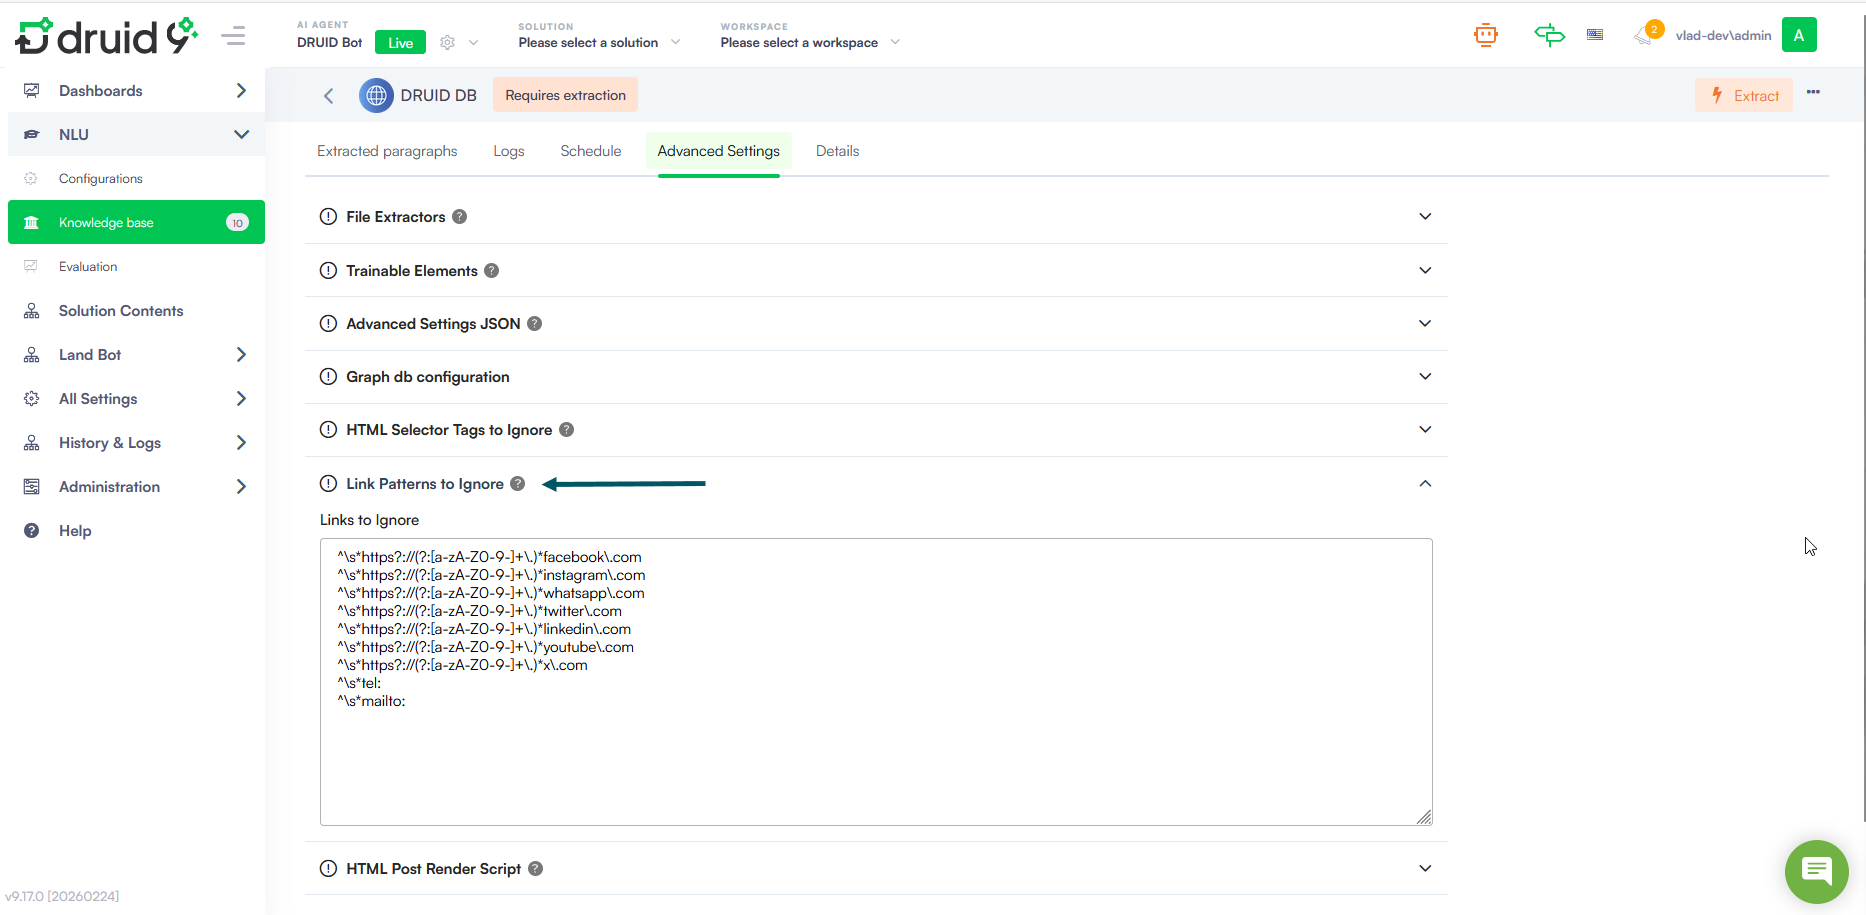The height and width of the screenshot is (915, 1866).
Task: Collapse the NLU sidebar section
Action: tap(241, 135)
